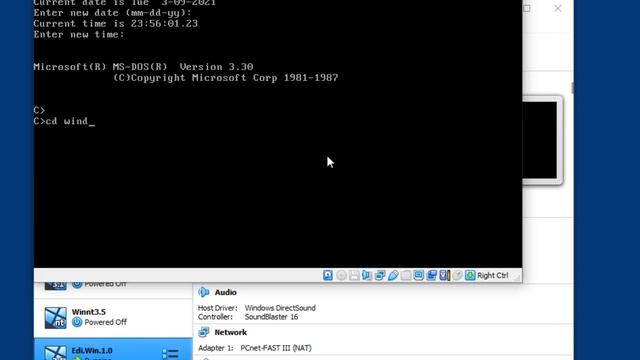The height and width of the screenshot is (360, 640).
Task: Open the Edi.Win.1.0 machine tools menu button
Action: pyautogui.click(x=170, y=353)
